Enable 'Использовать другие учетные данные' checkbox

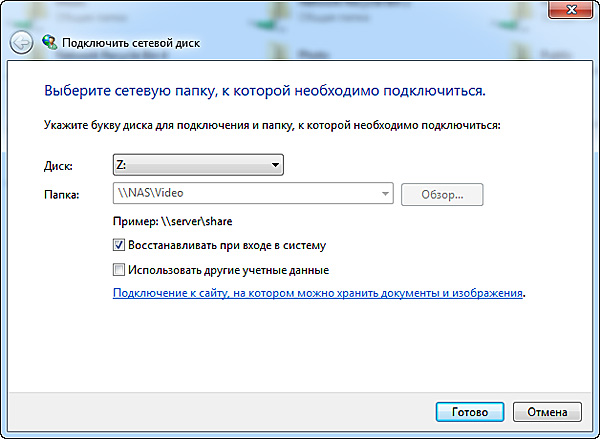120,270
